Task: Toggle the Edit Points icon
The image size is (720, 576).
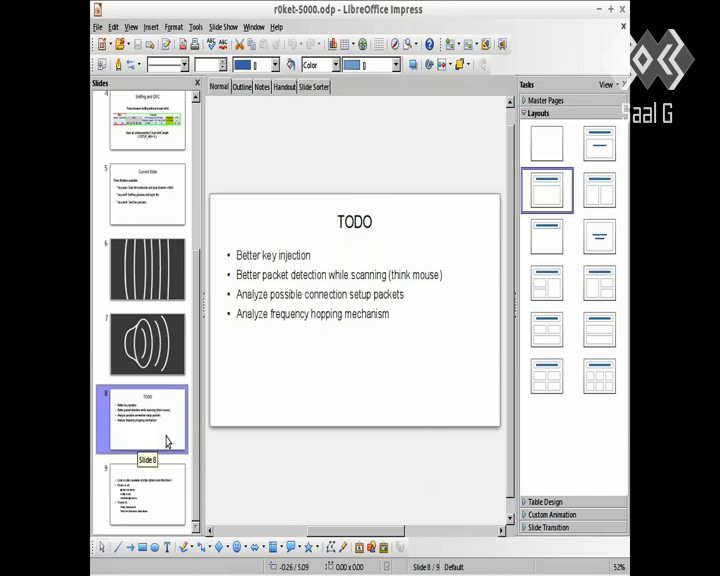Action: coord(331,547)
